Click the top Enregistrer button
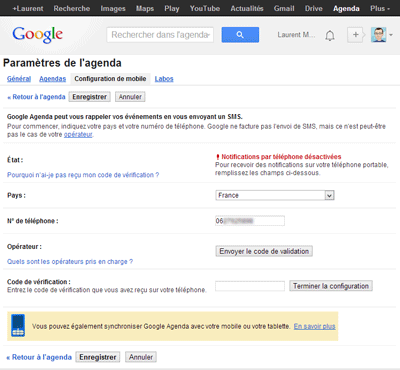The width and height of the screenshot is (400, 370). coord(90,97)
